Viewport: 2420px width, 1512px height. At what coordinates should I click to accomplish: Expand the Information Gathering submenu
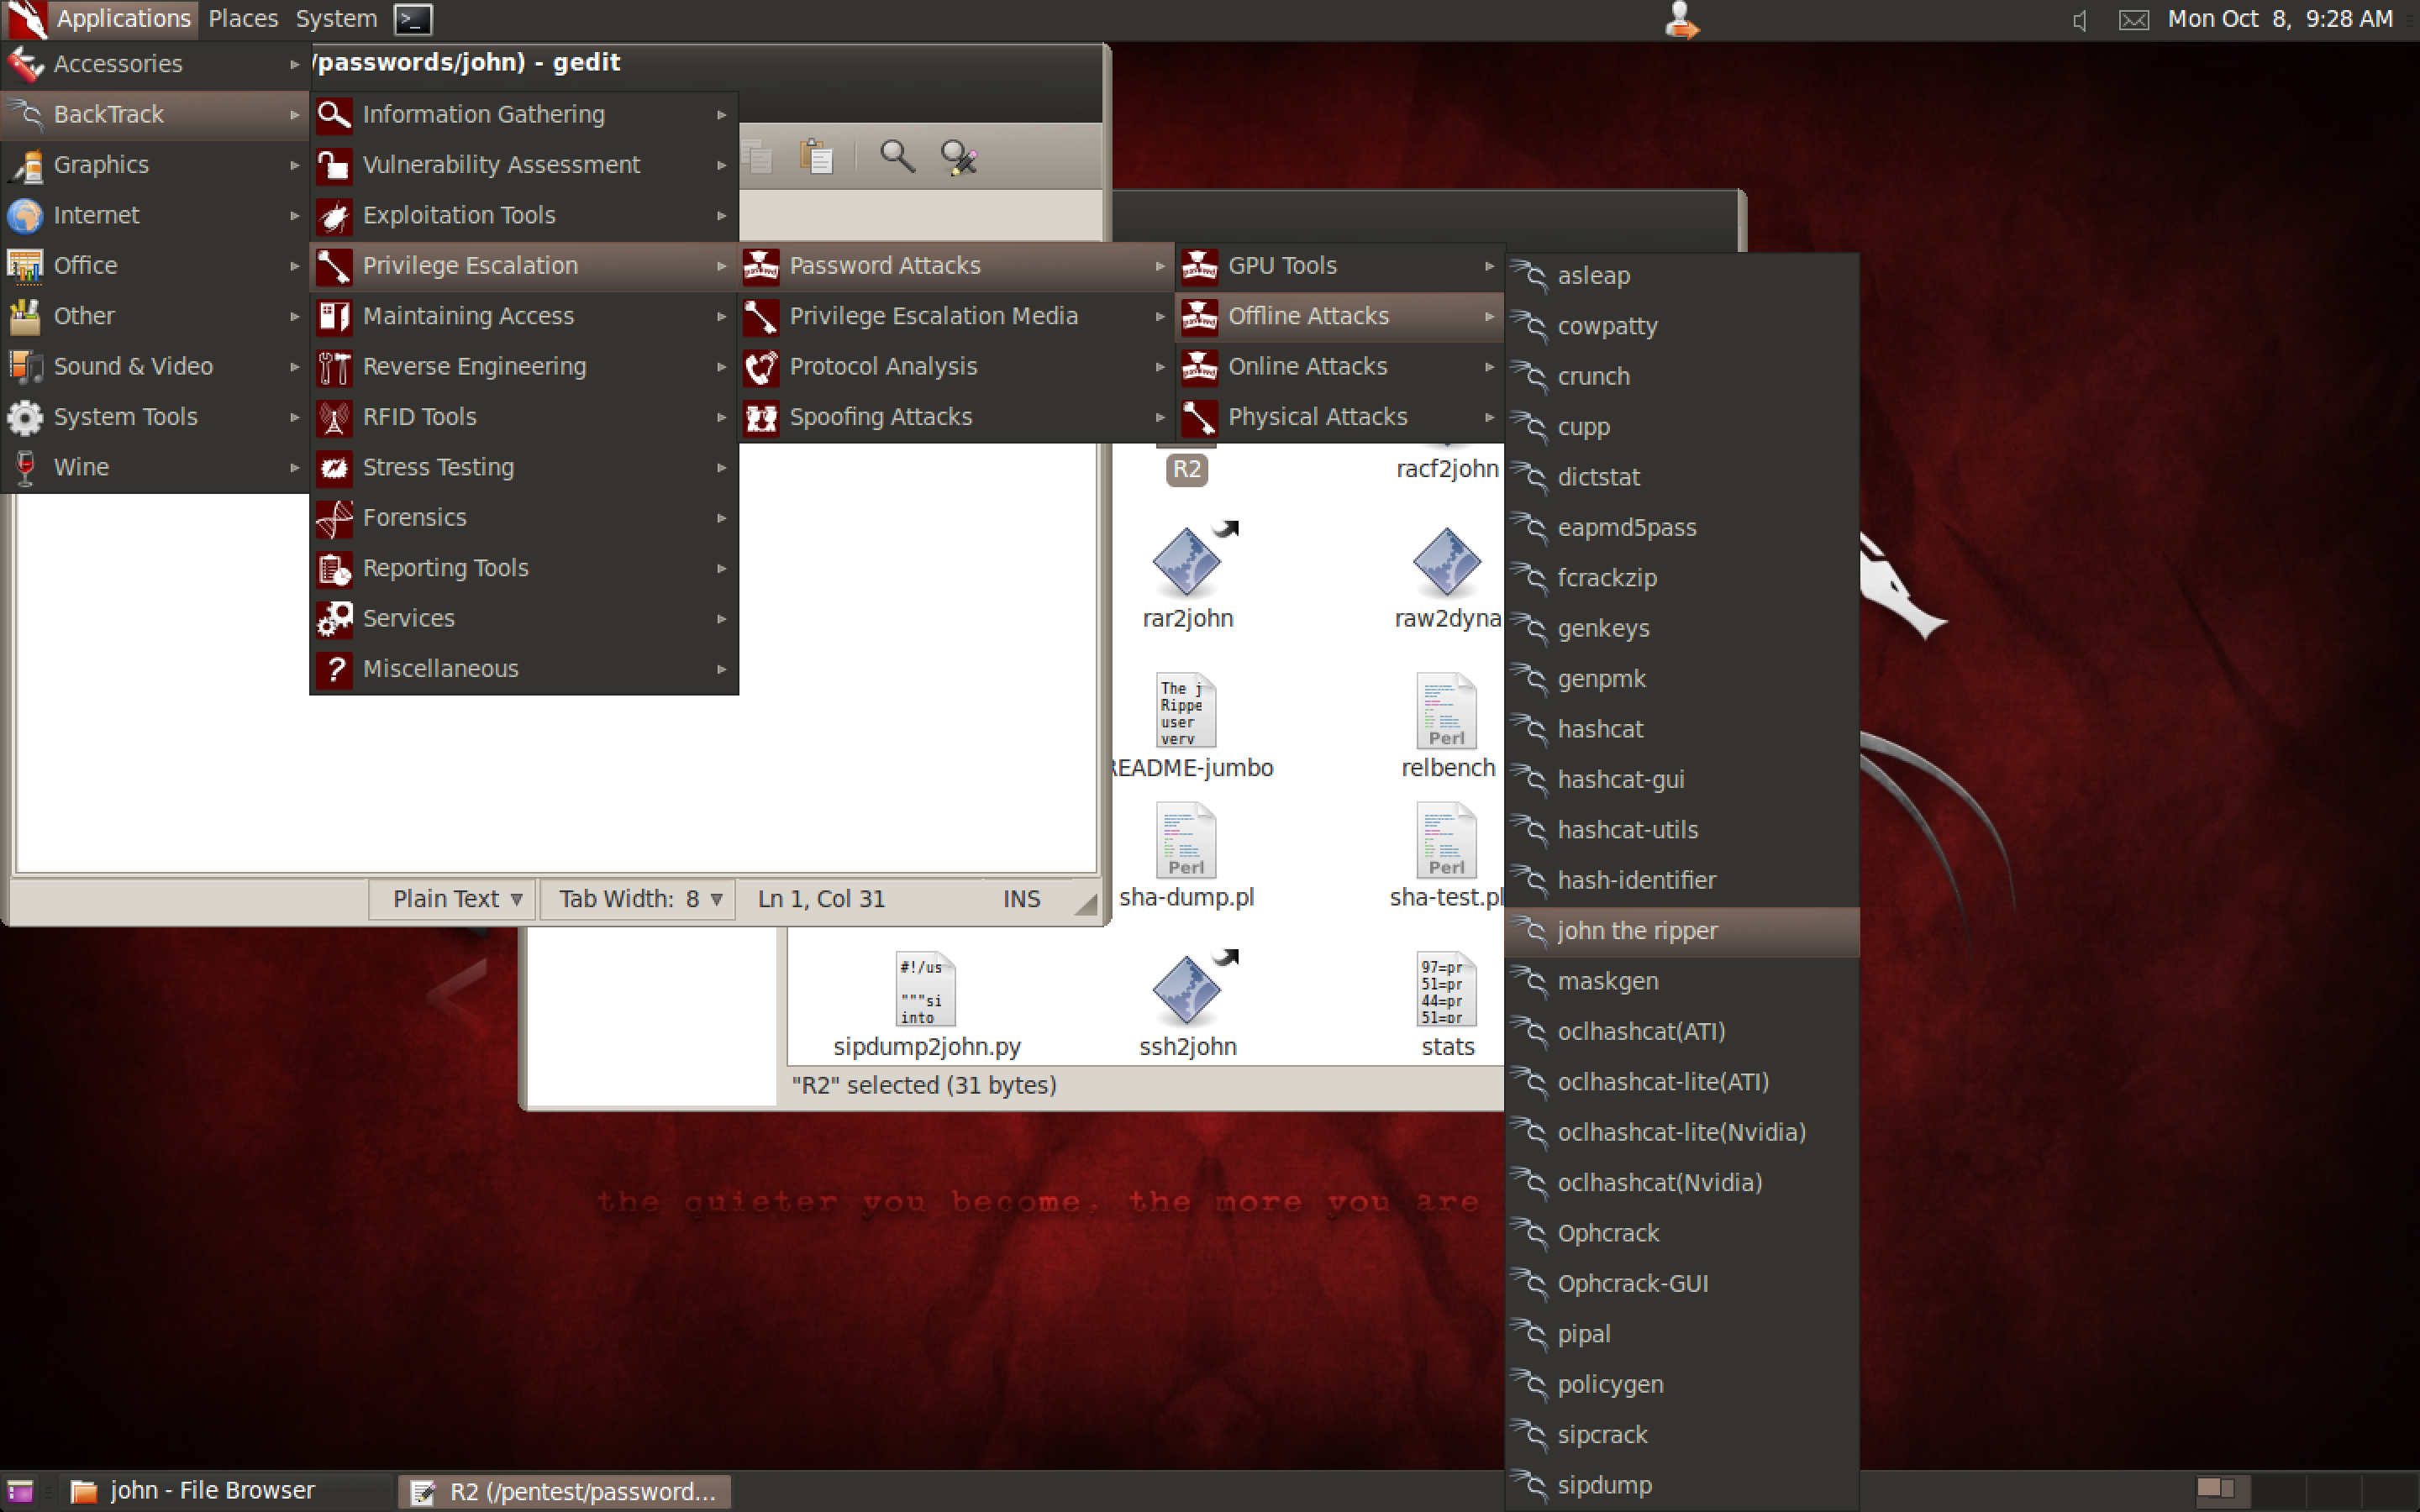coord(524,115)
